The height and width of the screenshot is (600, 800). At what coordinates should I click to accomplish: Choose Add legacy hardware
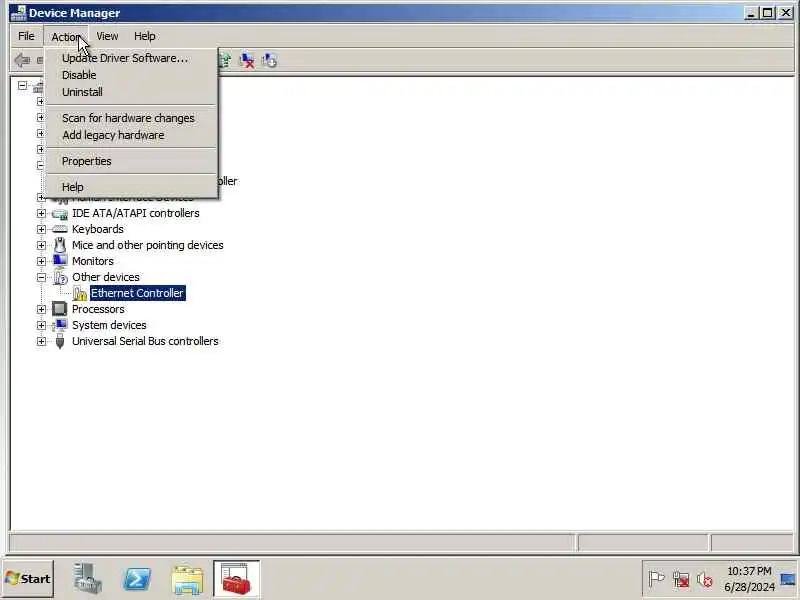point(131,135)
